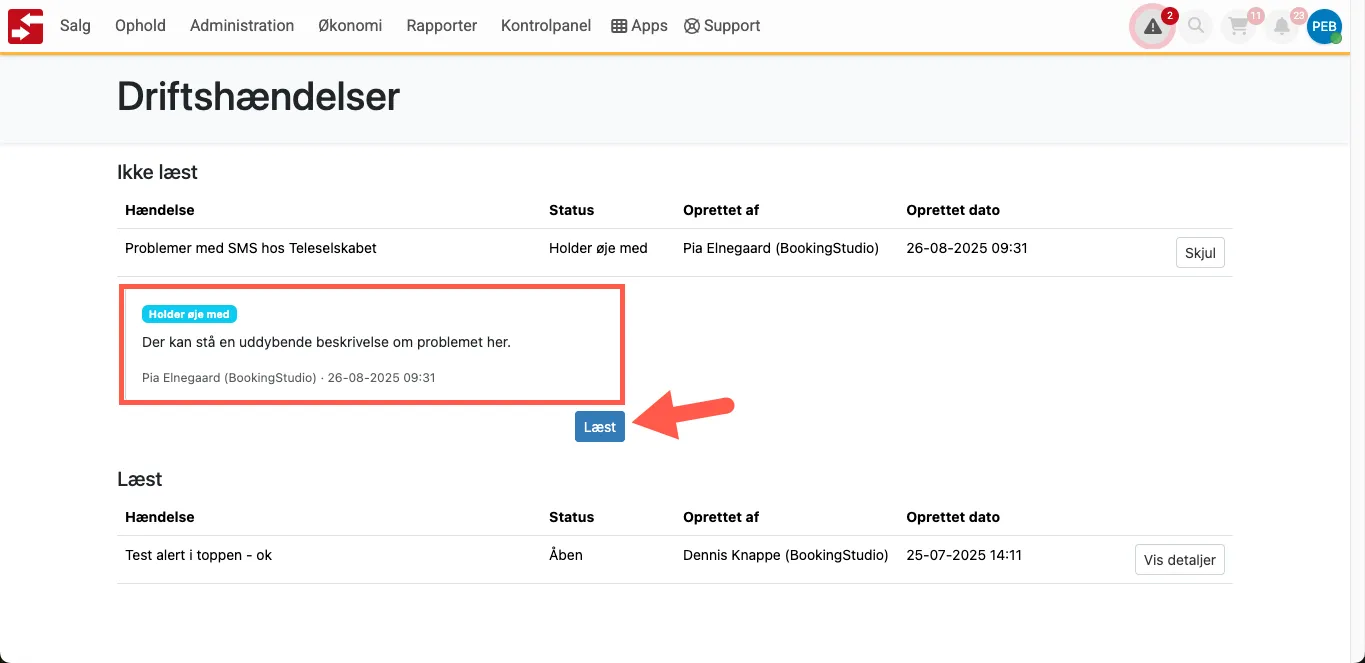Hide event details with Skjul button
Screen dimensions: 1365x663
[x=1199, y=253]
